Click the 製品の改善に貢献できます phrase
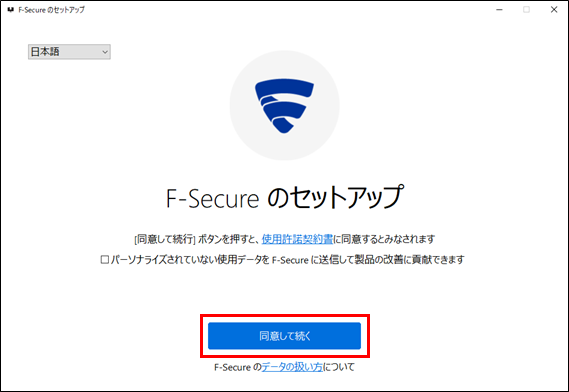569x392 pixels. [x=409, y=260]
